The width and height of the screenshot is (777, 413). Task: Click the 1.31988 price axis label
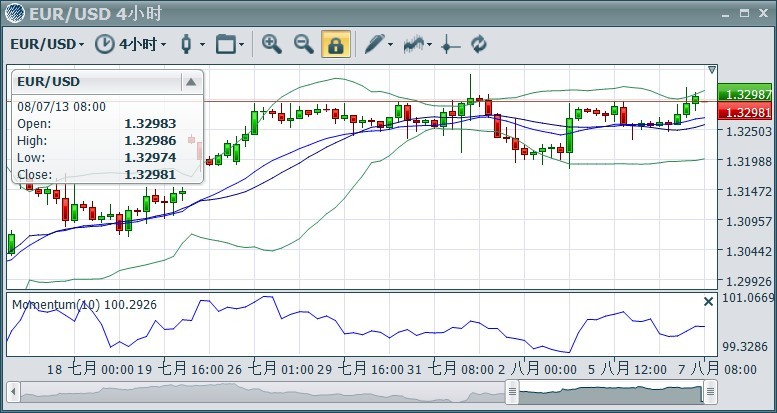pyautogui.click(x=749, y=162)
